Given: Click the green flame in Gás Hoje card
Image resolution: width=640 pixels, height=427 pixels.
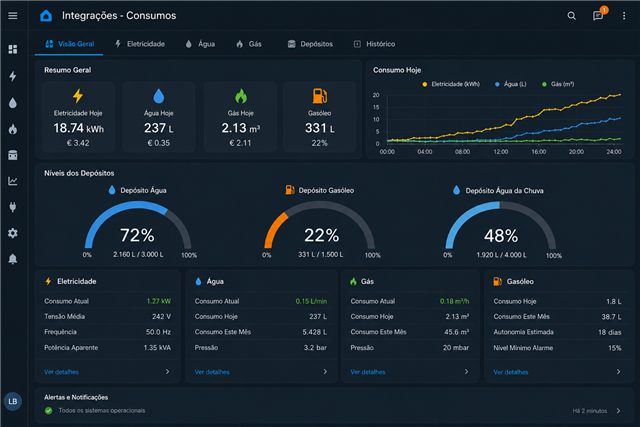Looking at the screenshot, I should click(241, 96).
